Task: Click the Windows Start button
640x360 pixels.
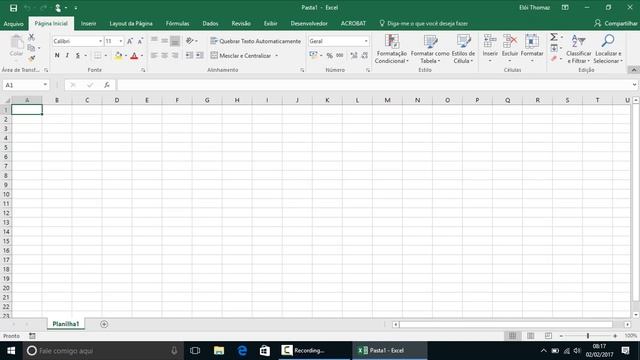Action: pos(11,351)
